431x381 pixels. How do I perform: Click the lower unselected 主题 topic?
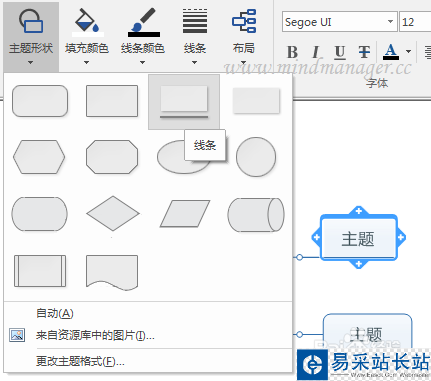click(x=368, y=333)
